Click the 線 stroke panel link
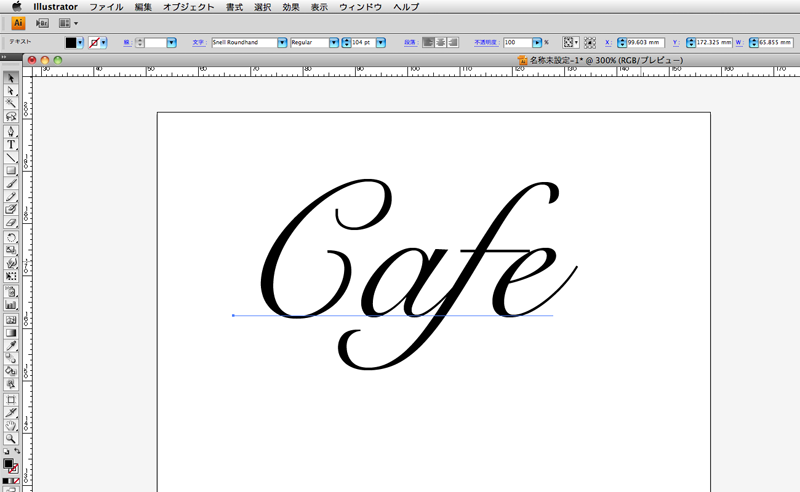 127,42
